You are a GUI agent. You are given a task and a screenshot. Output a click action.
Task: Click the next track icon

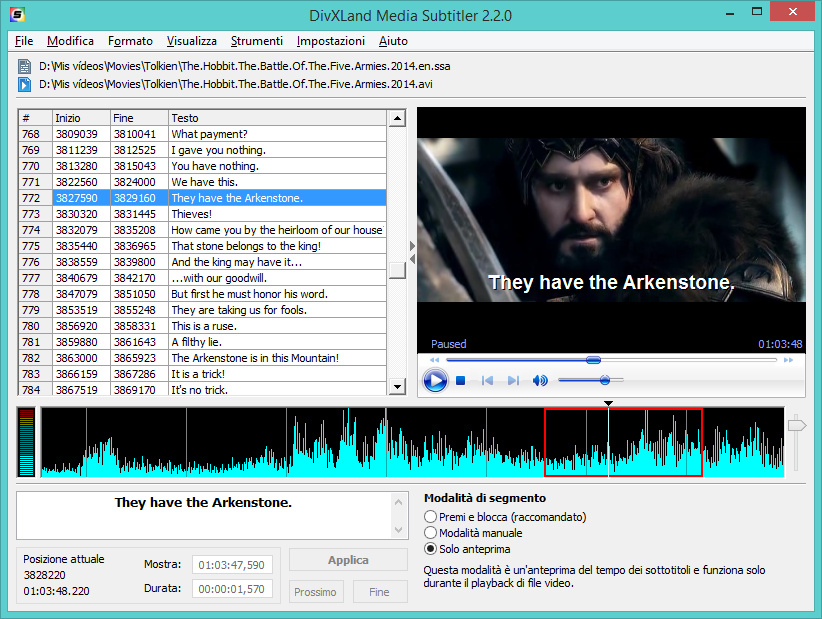513,381
